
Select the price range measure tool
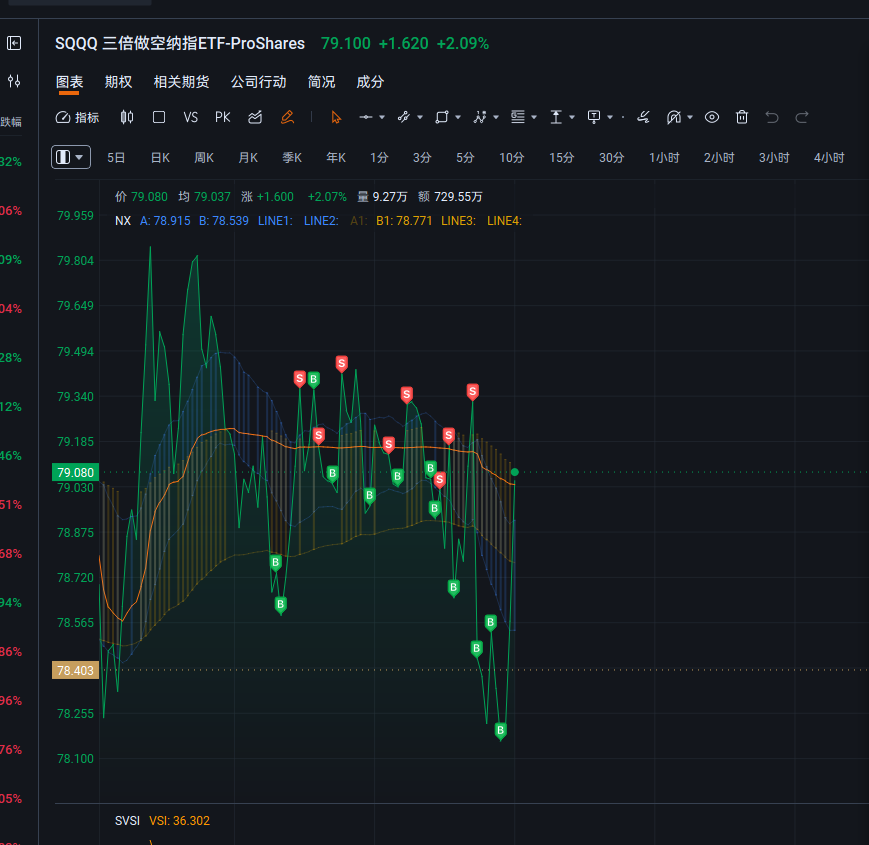coord(556,117)
